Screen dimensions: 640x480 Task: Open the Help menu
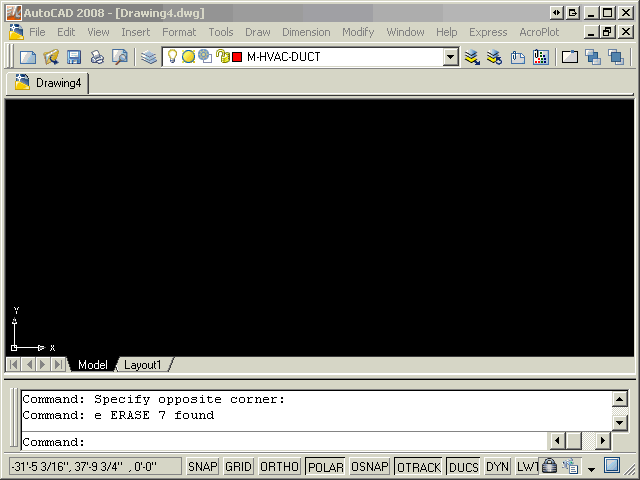[447, 32]
